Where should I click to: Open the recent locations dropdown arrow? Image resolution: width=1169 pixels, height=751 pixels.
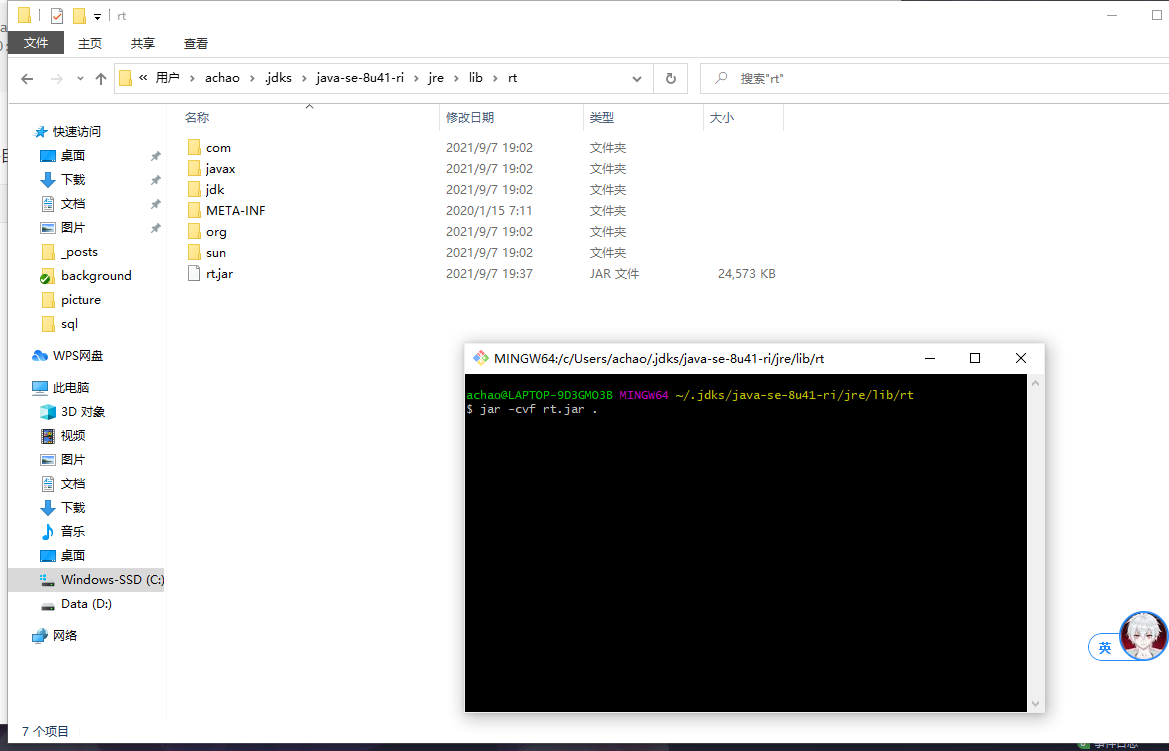click(80, 79)
